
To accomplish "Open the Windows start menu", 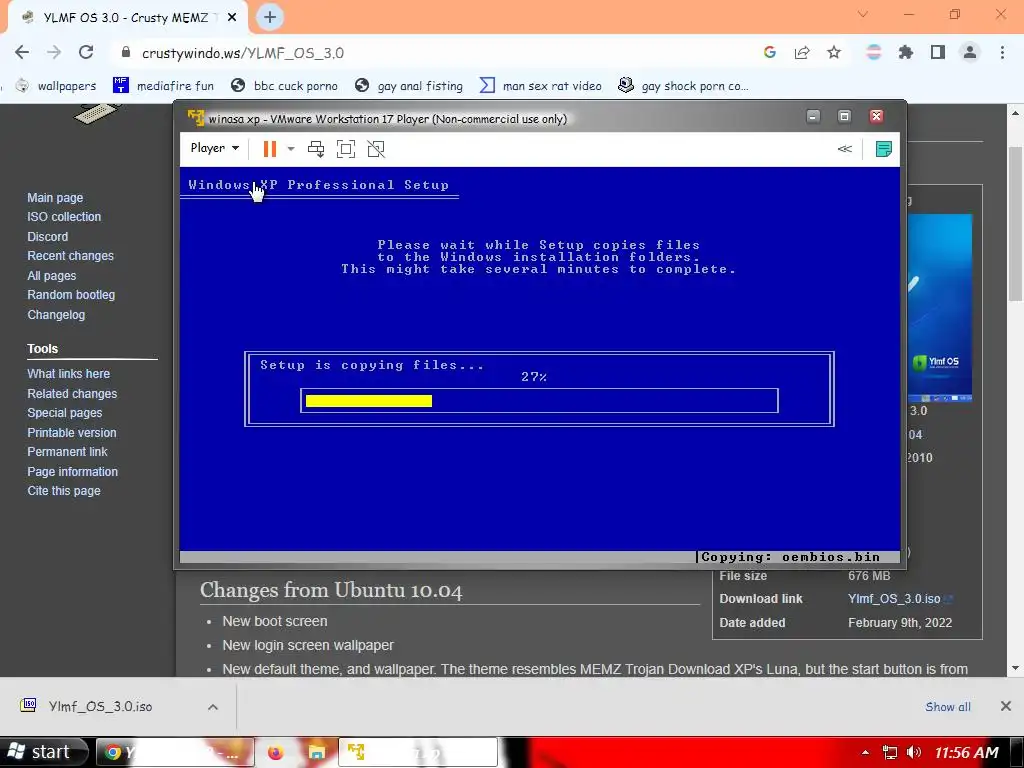I will 42,752.
